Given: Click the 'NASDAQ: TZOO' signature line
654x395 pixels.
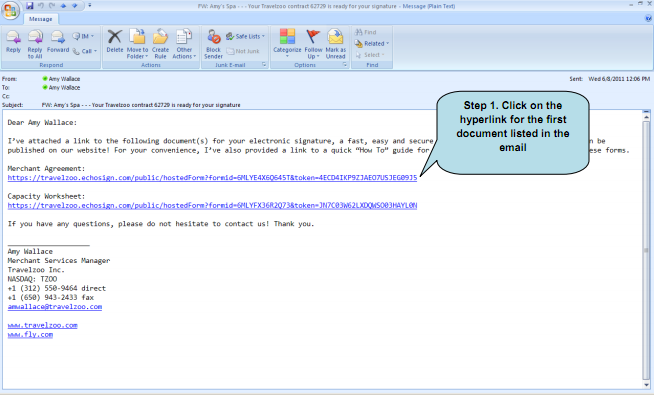Looking at the screenshot, I should [32, 279].
